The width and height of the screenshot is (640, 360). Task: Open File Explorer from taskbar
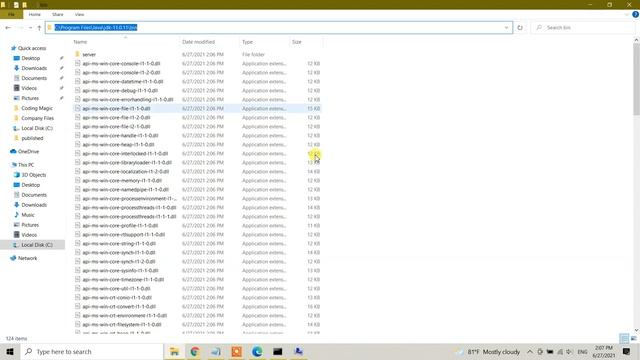pos(174,351)
